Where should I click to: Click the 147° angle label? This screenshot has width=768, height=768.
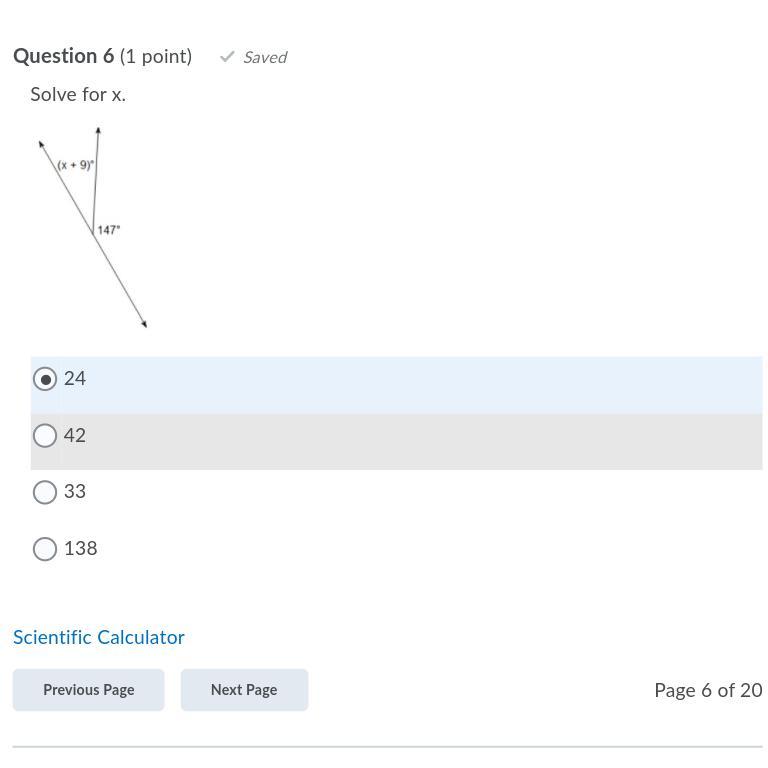tap(109, 230)
